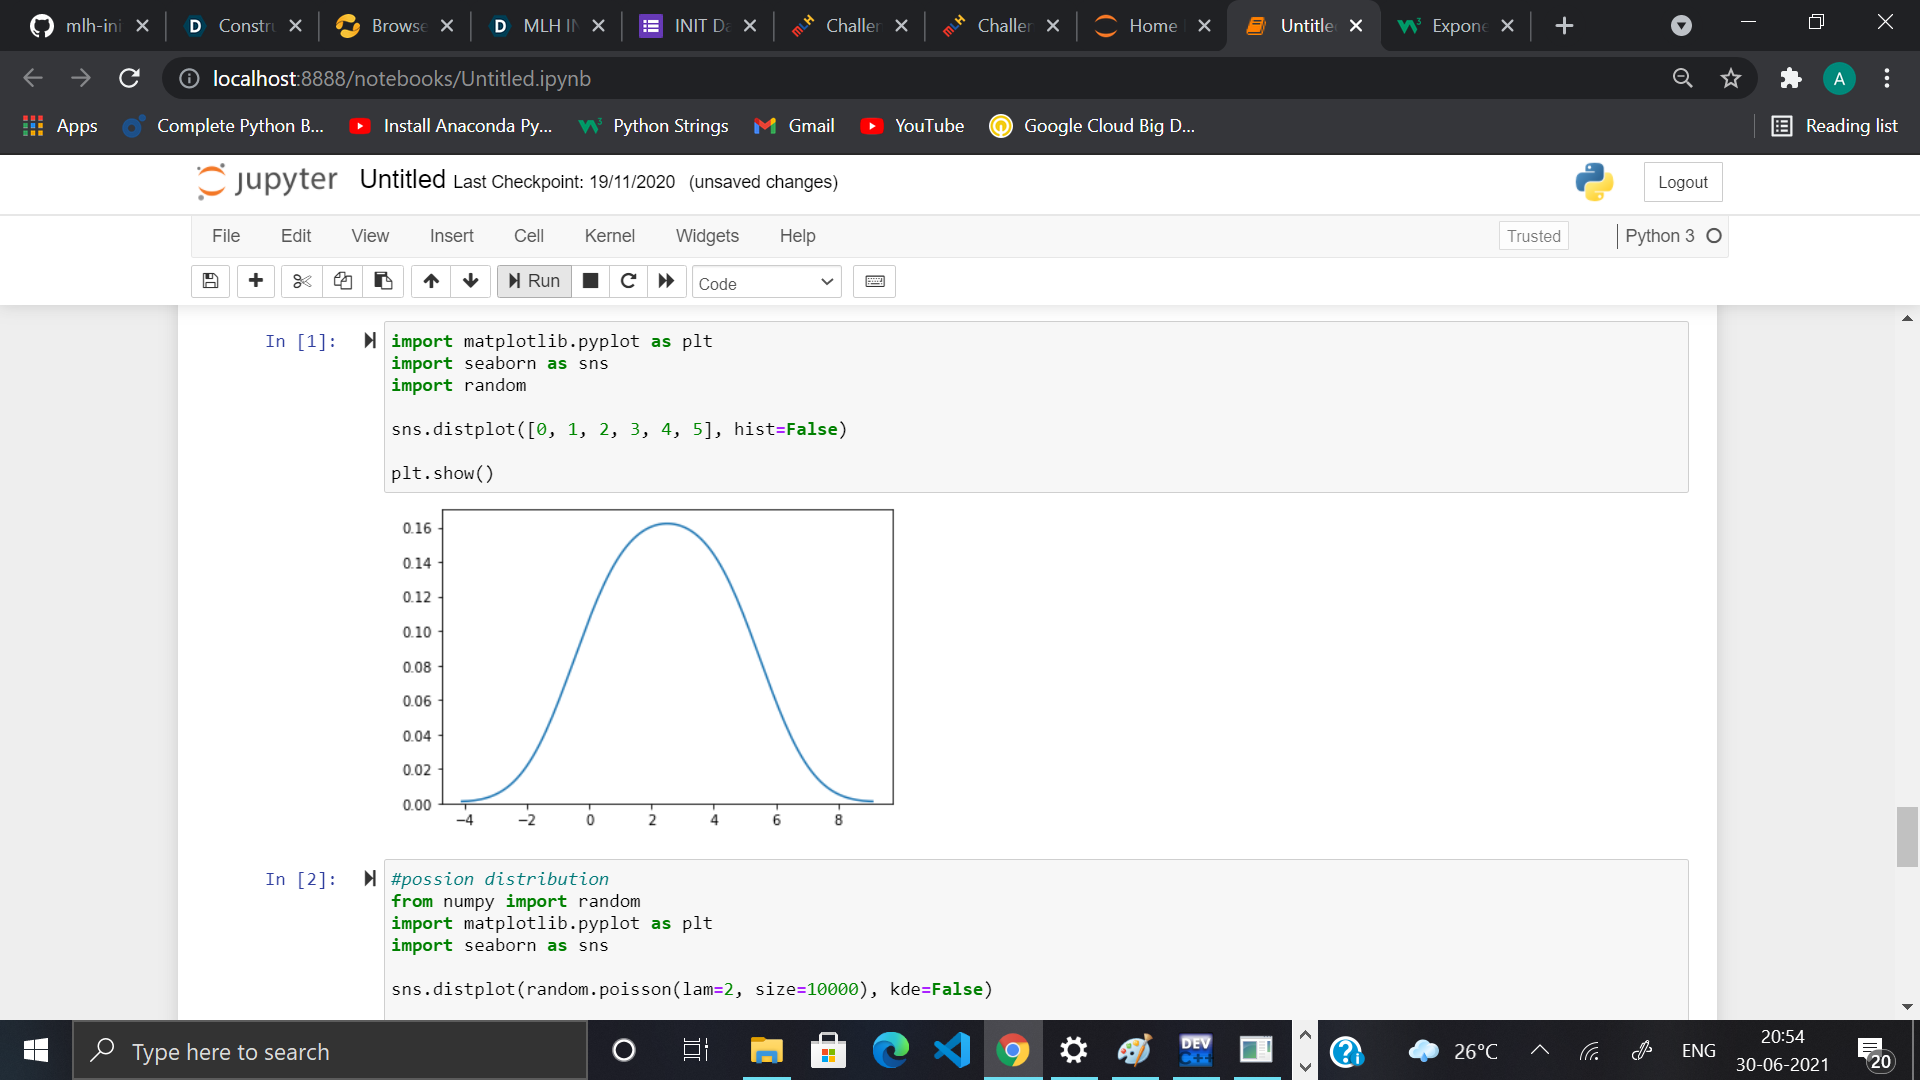1920x1080 pixels.
Task: Restart the kernel with the circular arrow
Action: point(628,281)
